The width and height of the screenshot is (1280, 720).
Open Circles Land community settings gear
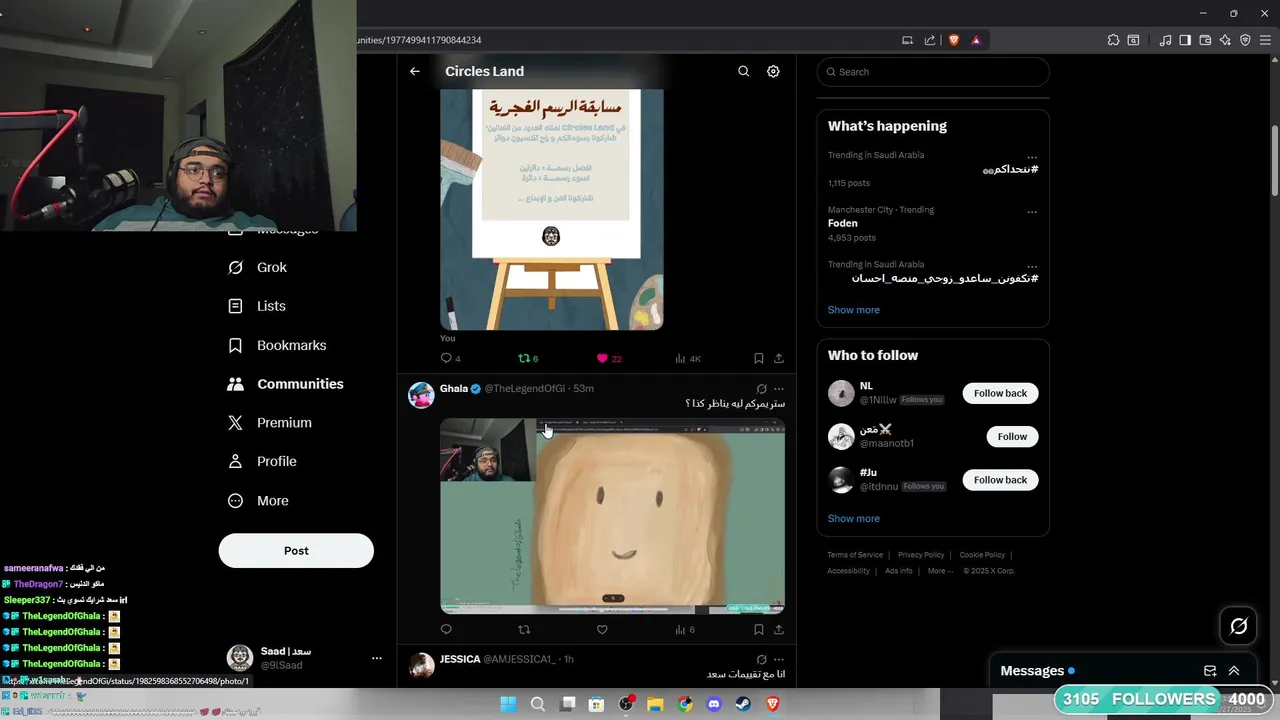coord(773,71)
